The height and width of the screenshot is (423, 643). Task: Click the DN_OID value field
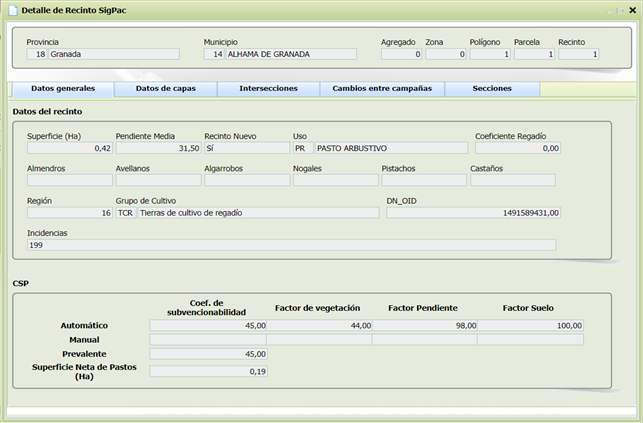(x=473, y=213)
